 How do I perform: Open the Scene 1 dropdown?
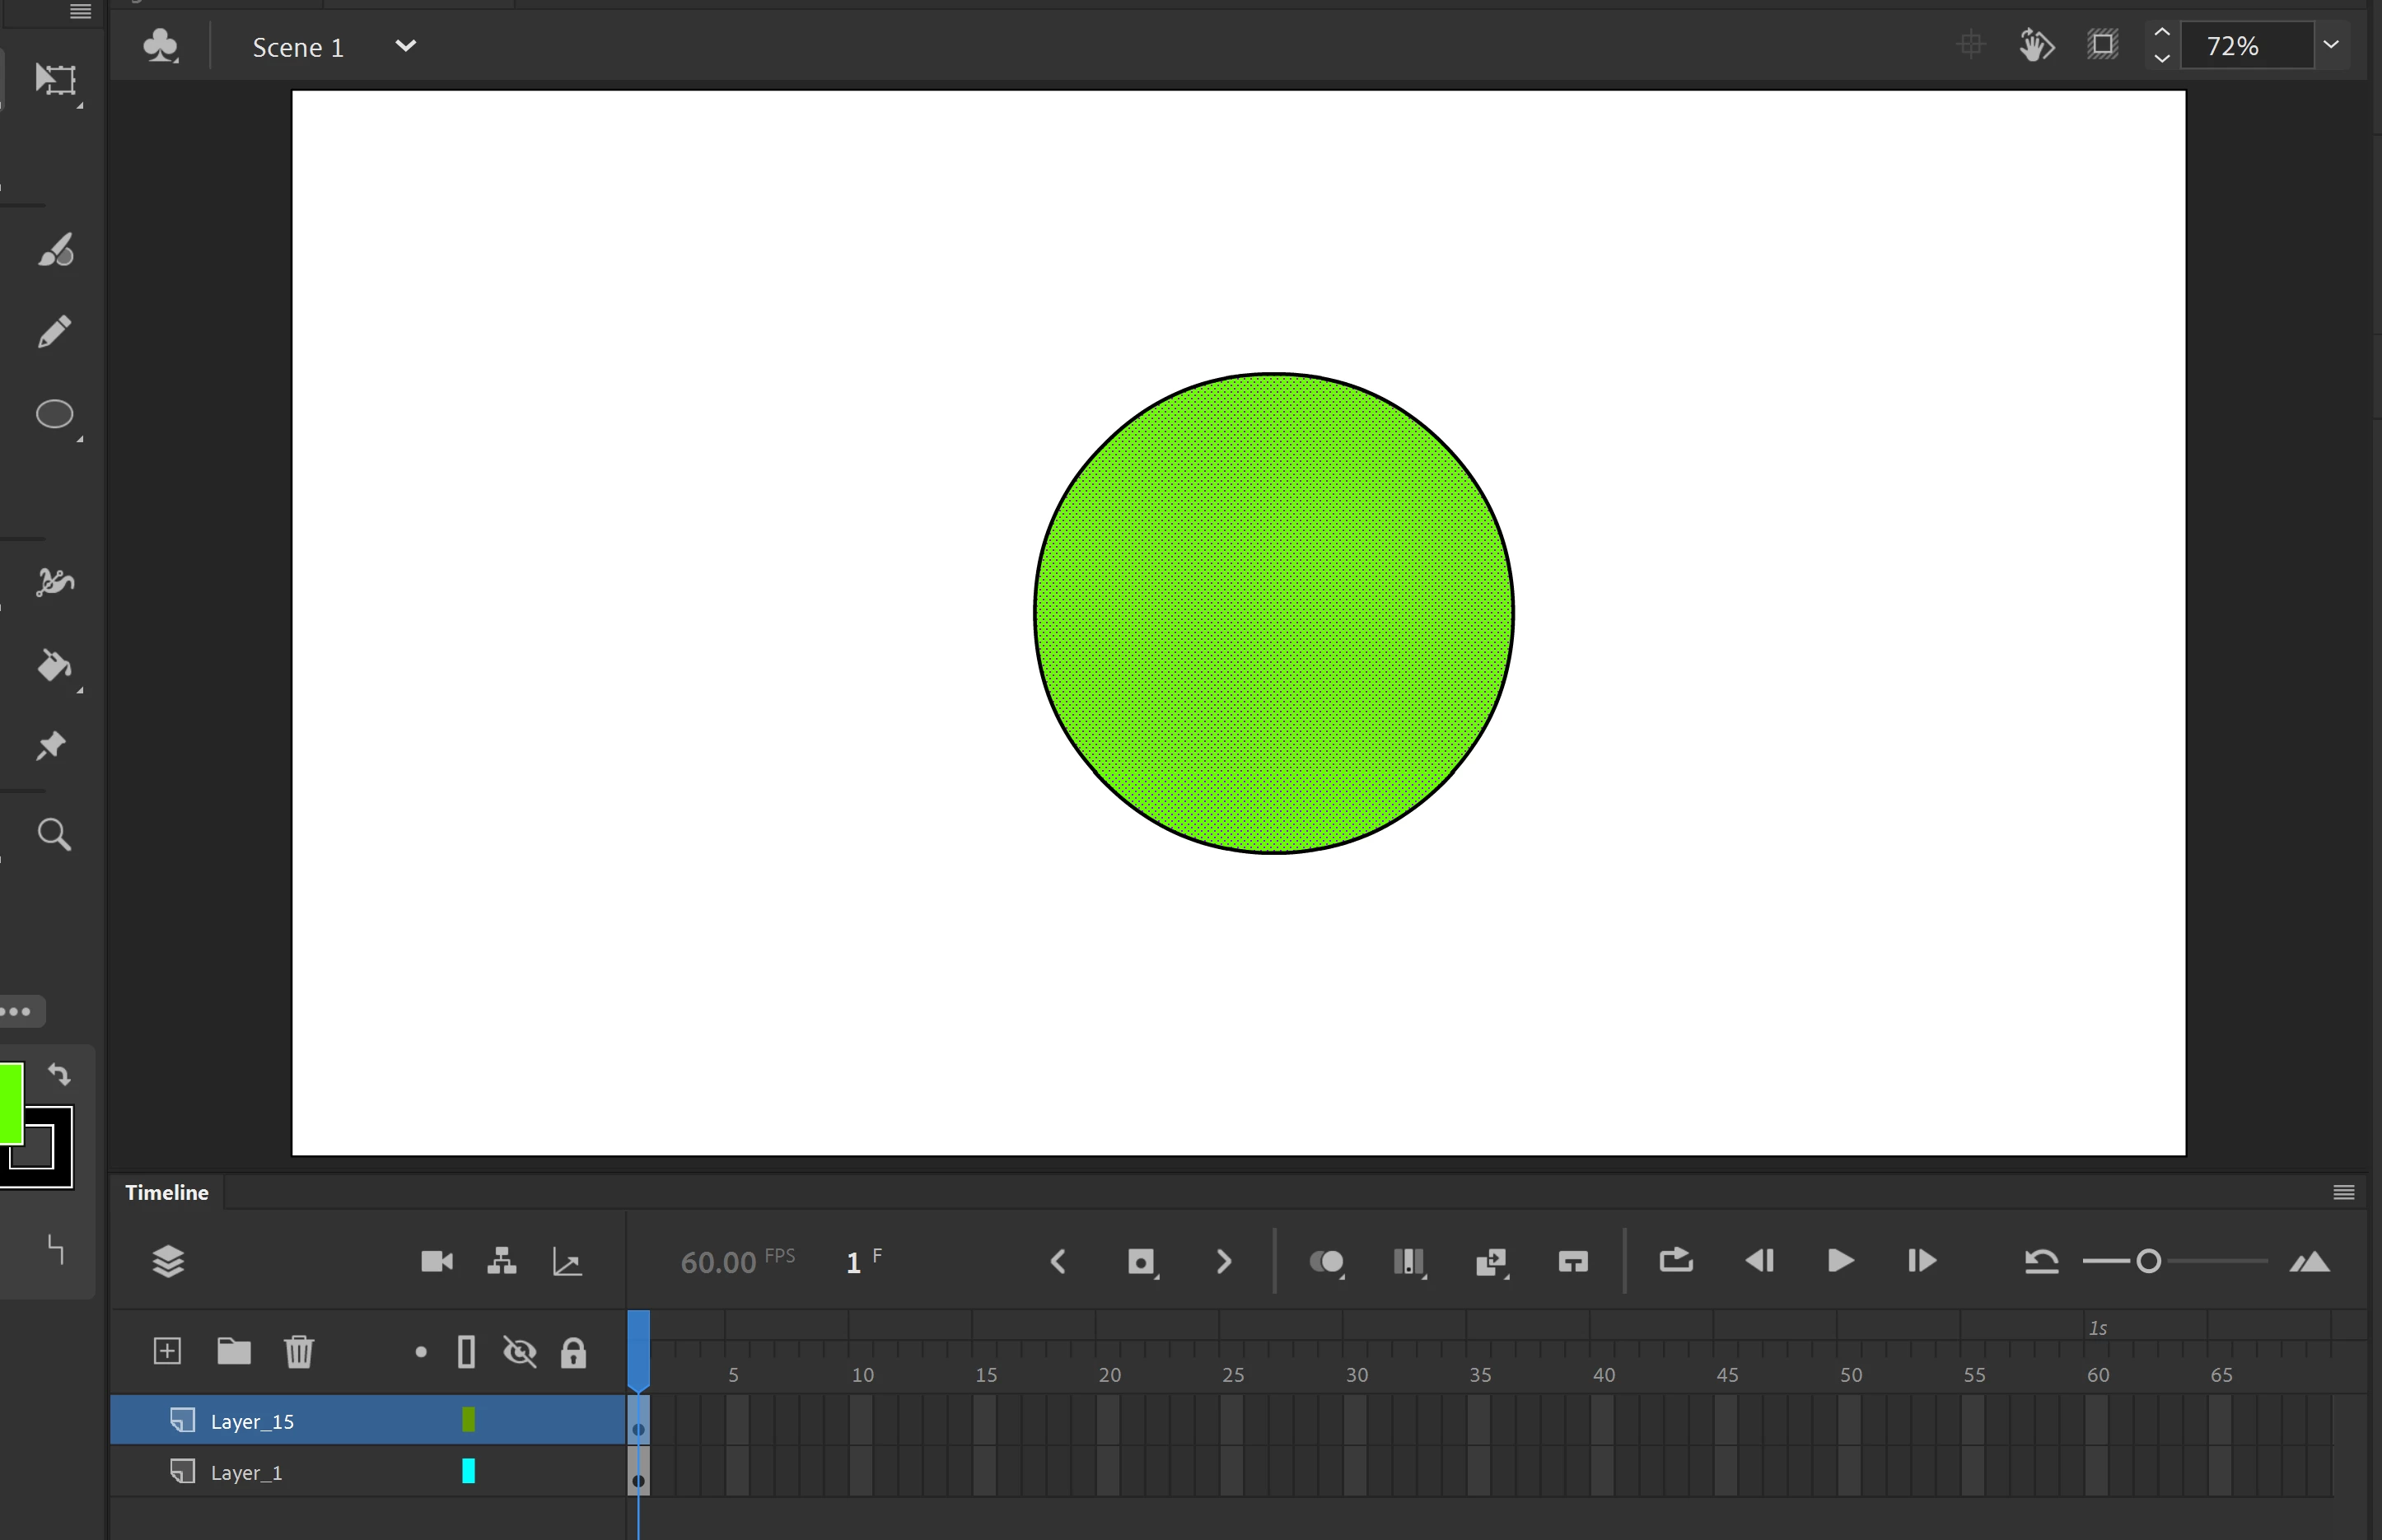pyautogui.click(x=405, y=46)
